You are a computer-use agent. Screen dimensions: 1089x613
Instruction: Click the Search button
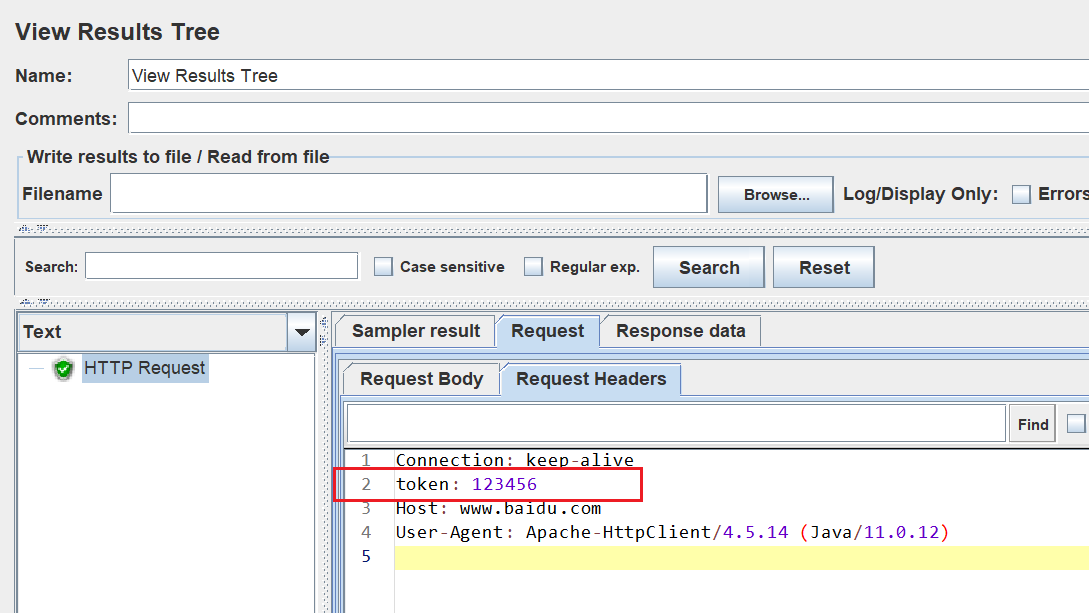[x=708, y=267]
